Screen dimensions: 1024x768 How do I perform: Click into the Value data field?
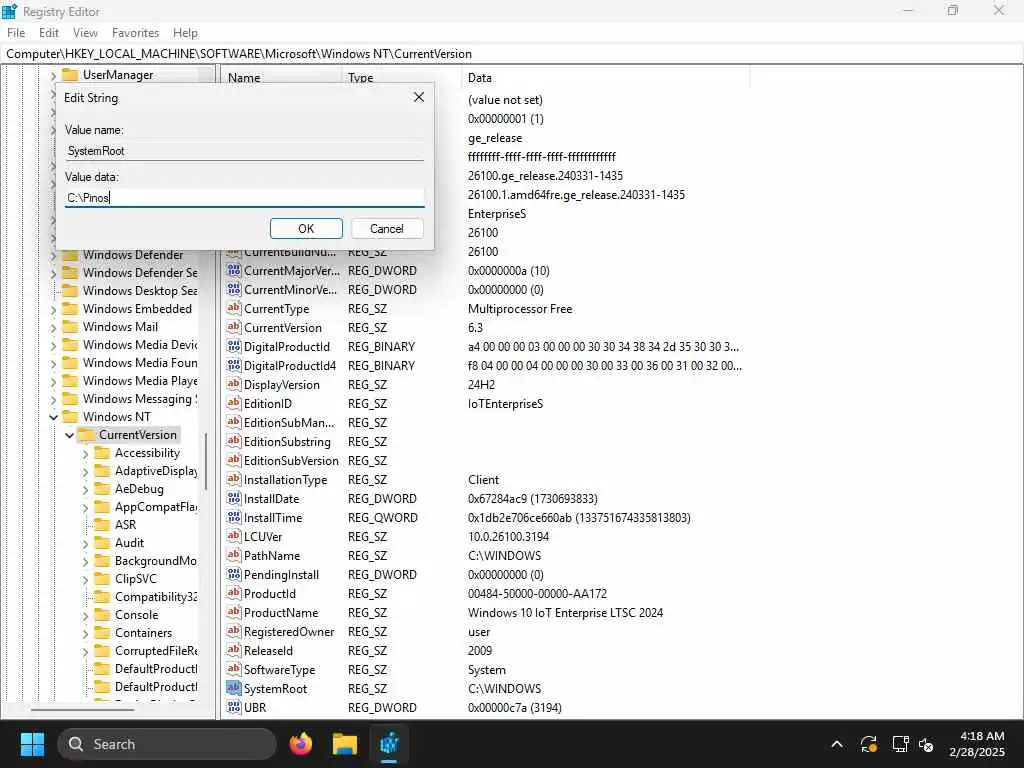(244, 198)
